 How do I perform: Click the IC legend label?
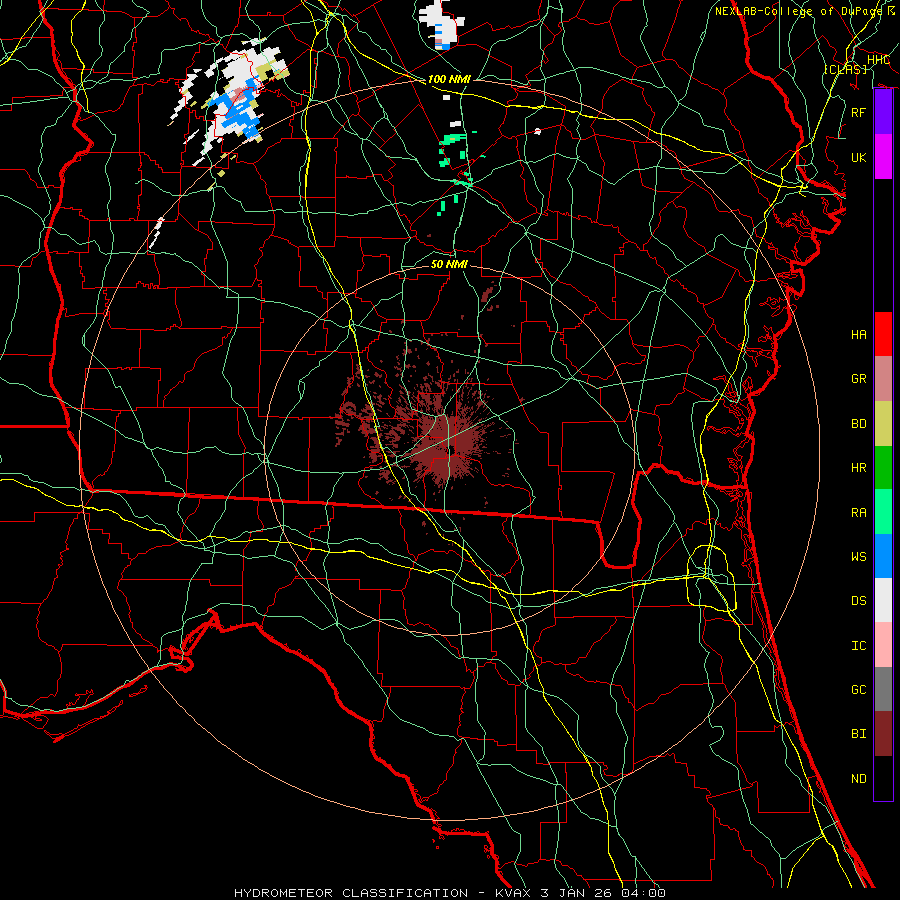pos(859,646)
